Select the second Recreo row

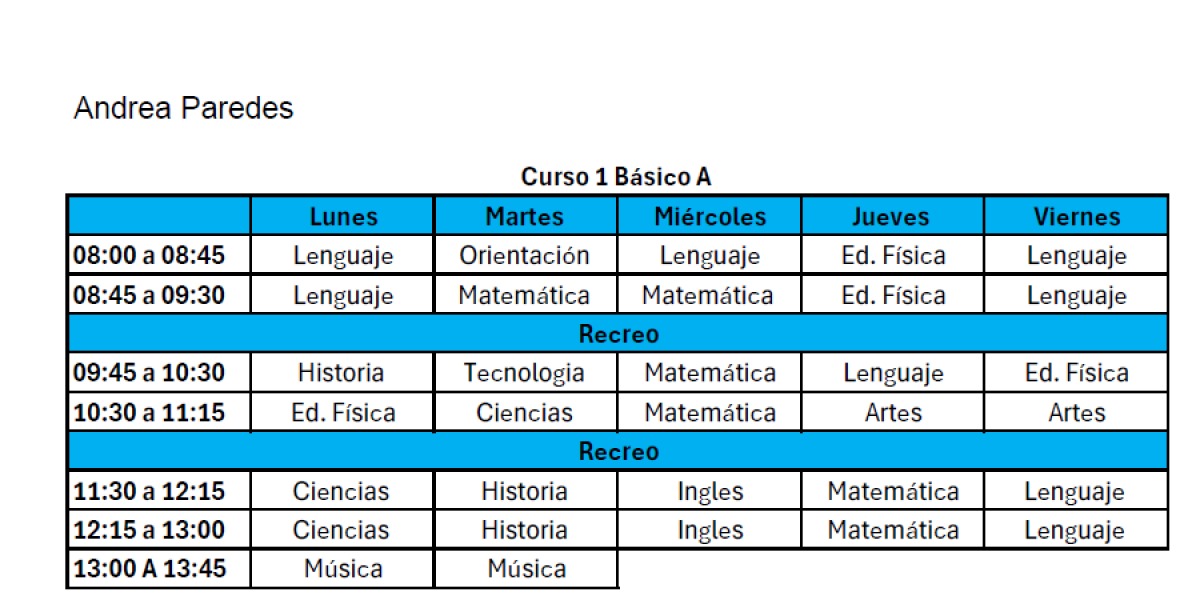617,451
